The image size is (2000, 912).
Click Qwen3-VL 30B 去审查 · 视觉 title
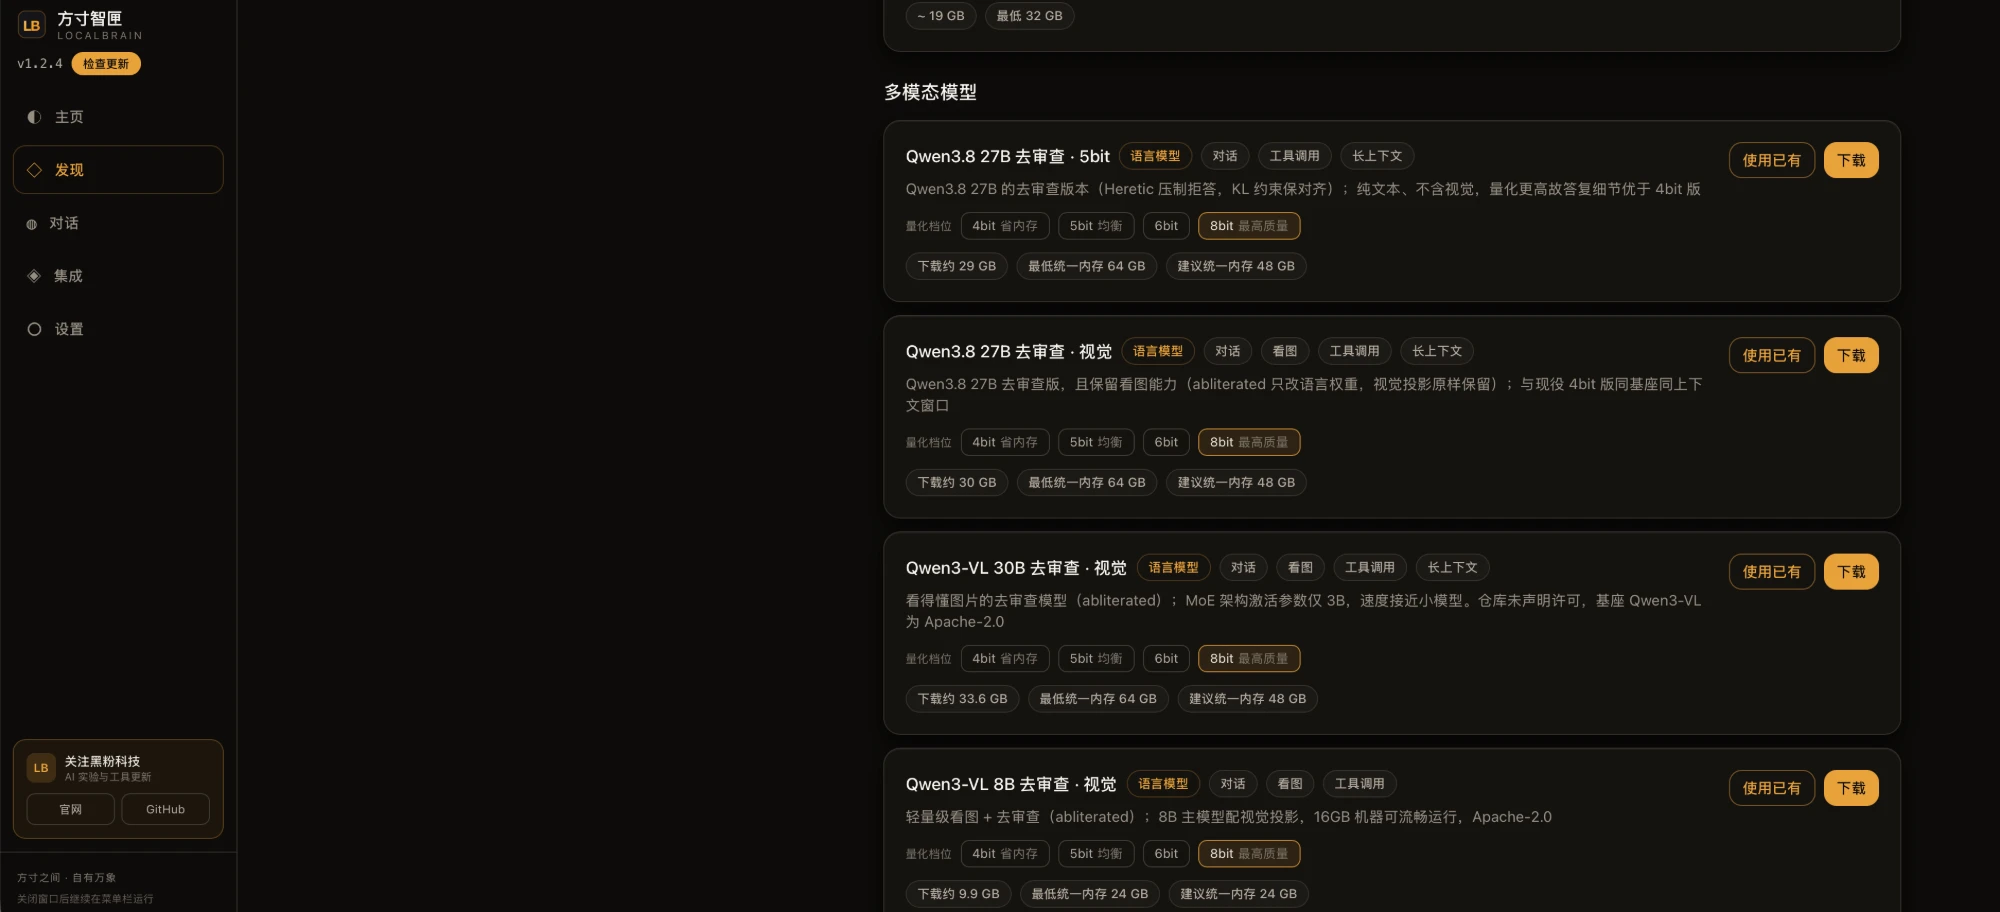click(x=1016, y=568)
